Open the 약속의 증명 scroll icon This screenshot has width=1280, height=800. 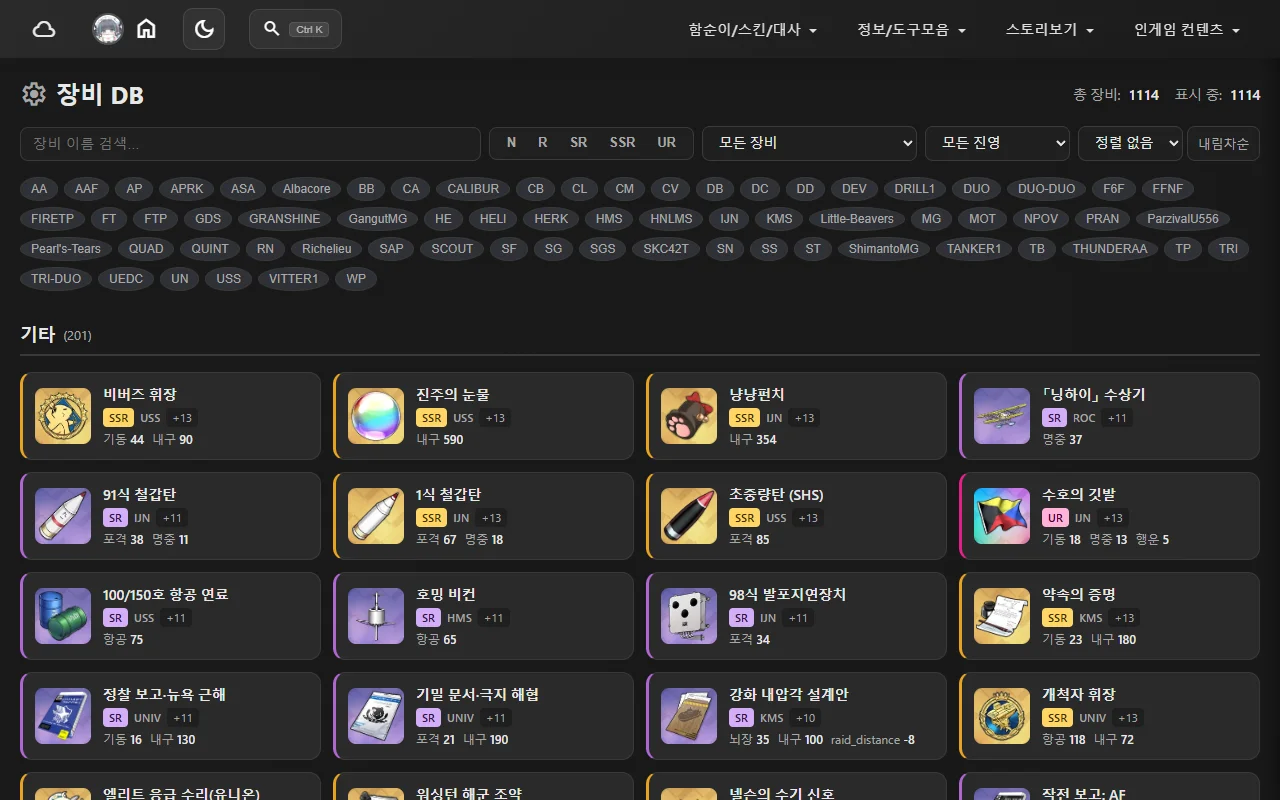[x=1002, y=616]
